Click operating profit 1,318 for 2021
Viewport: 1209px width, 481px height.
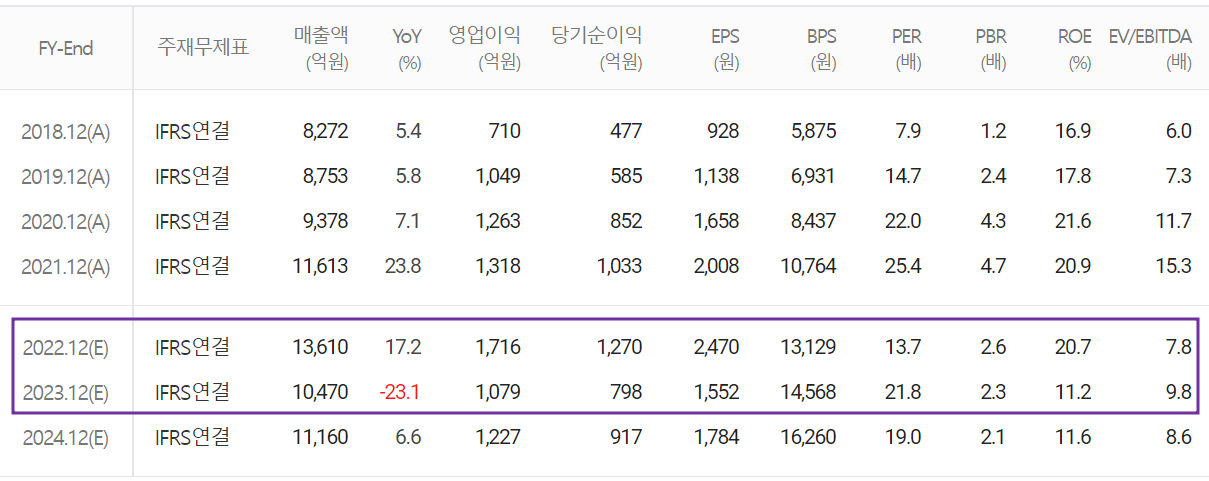click(x=498, y=266)
